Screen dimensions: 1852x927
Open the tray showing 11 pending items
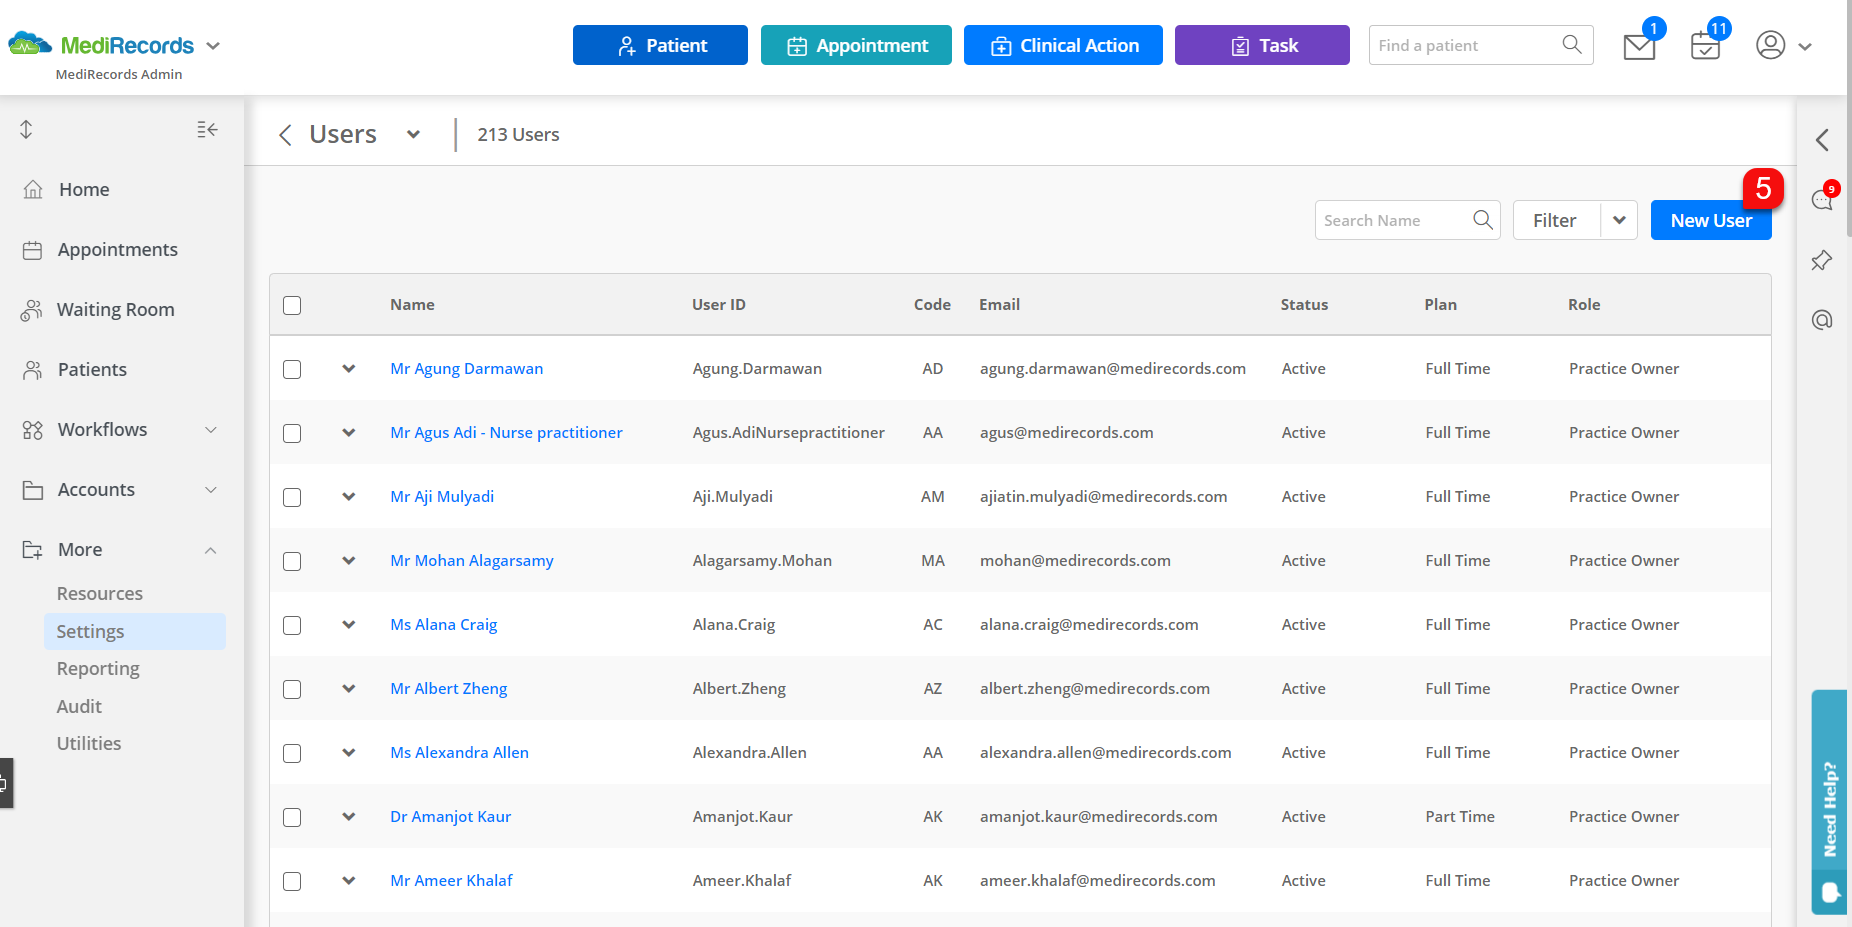tap(1704, 45)
